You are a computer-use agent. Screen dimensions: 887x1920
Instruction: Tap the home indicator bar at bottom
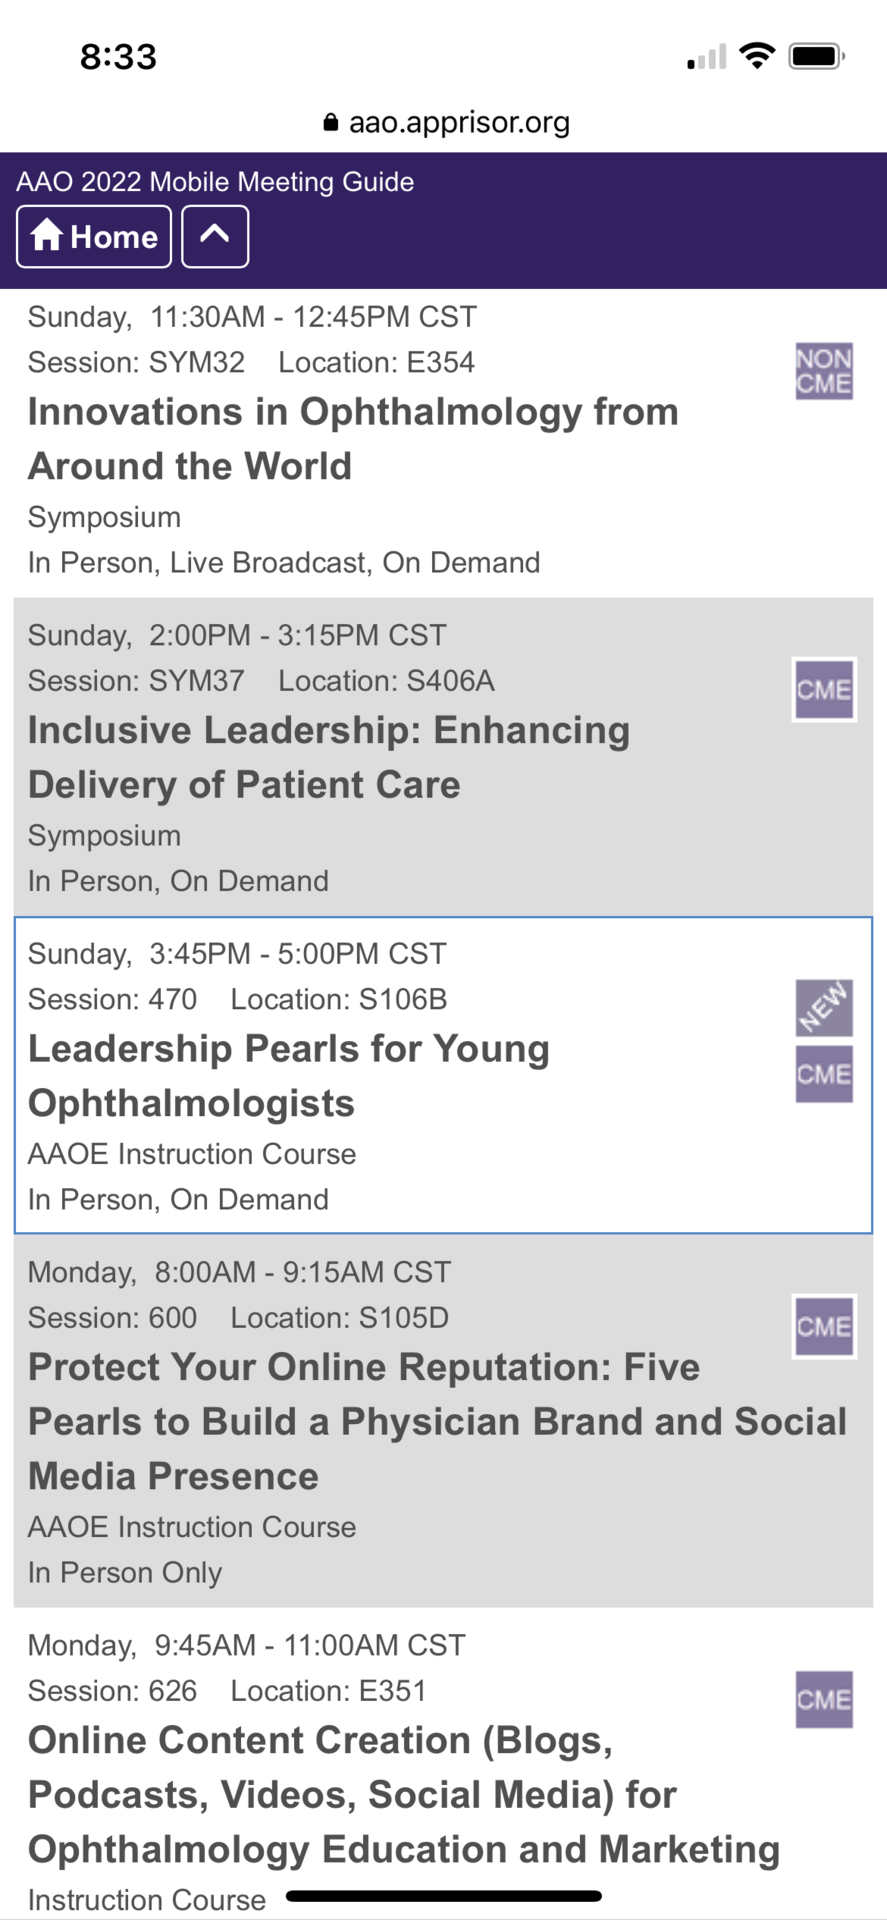pos(443,1896)
